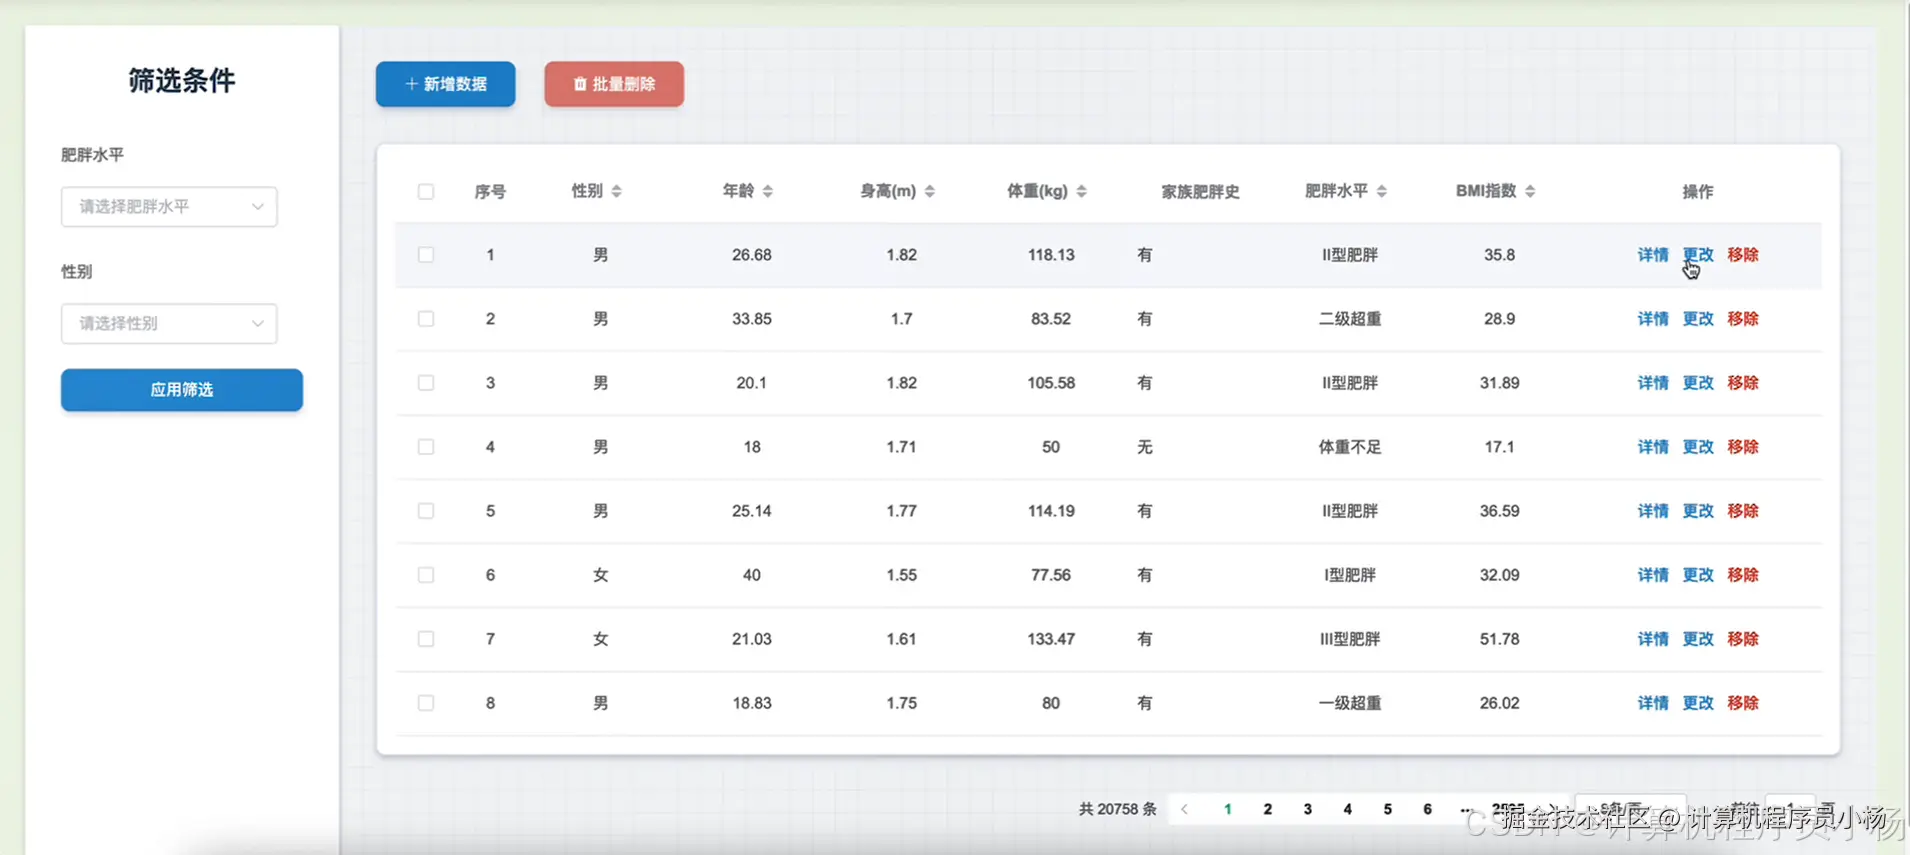Click 更改 for row 8
This screenshot has height=855, width=1910.
coord(1698,703)
